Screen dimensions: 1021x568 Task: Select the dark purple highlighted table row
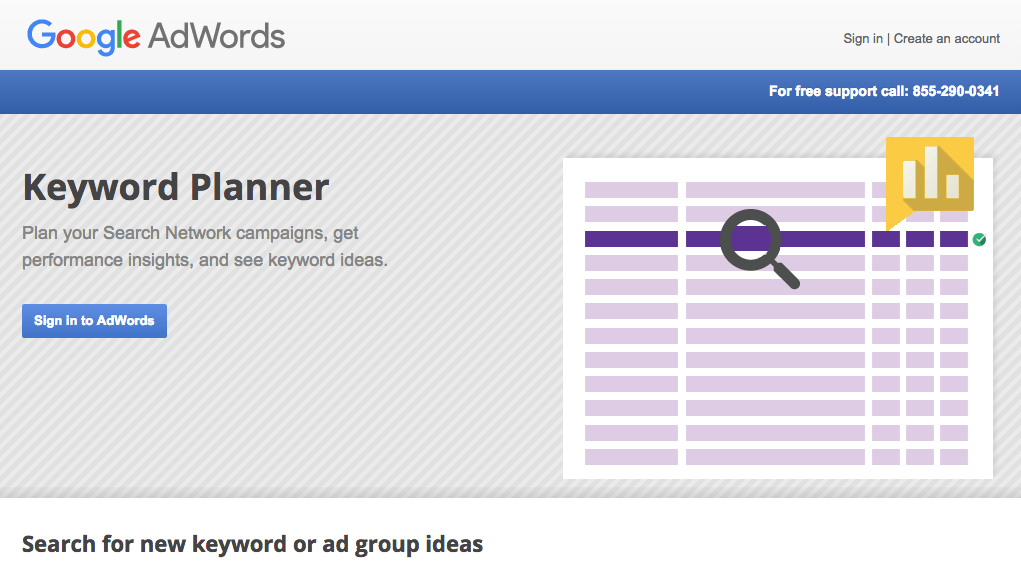click(x=630, y=239)
